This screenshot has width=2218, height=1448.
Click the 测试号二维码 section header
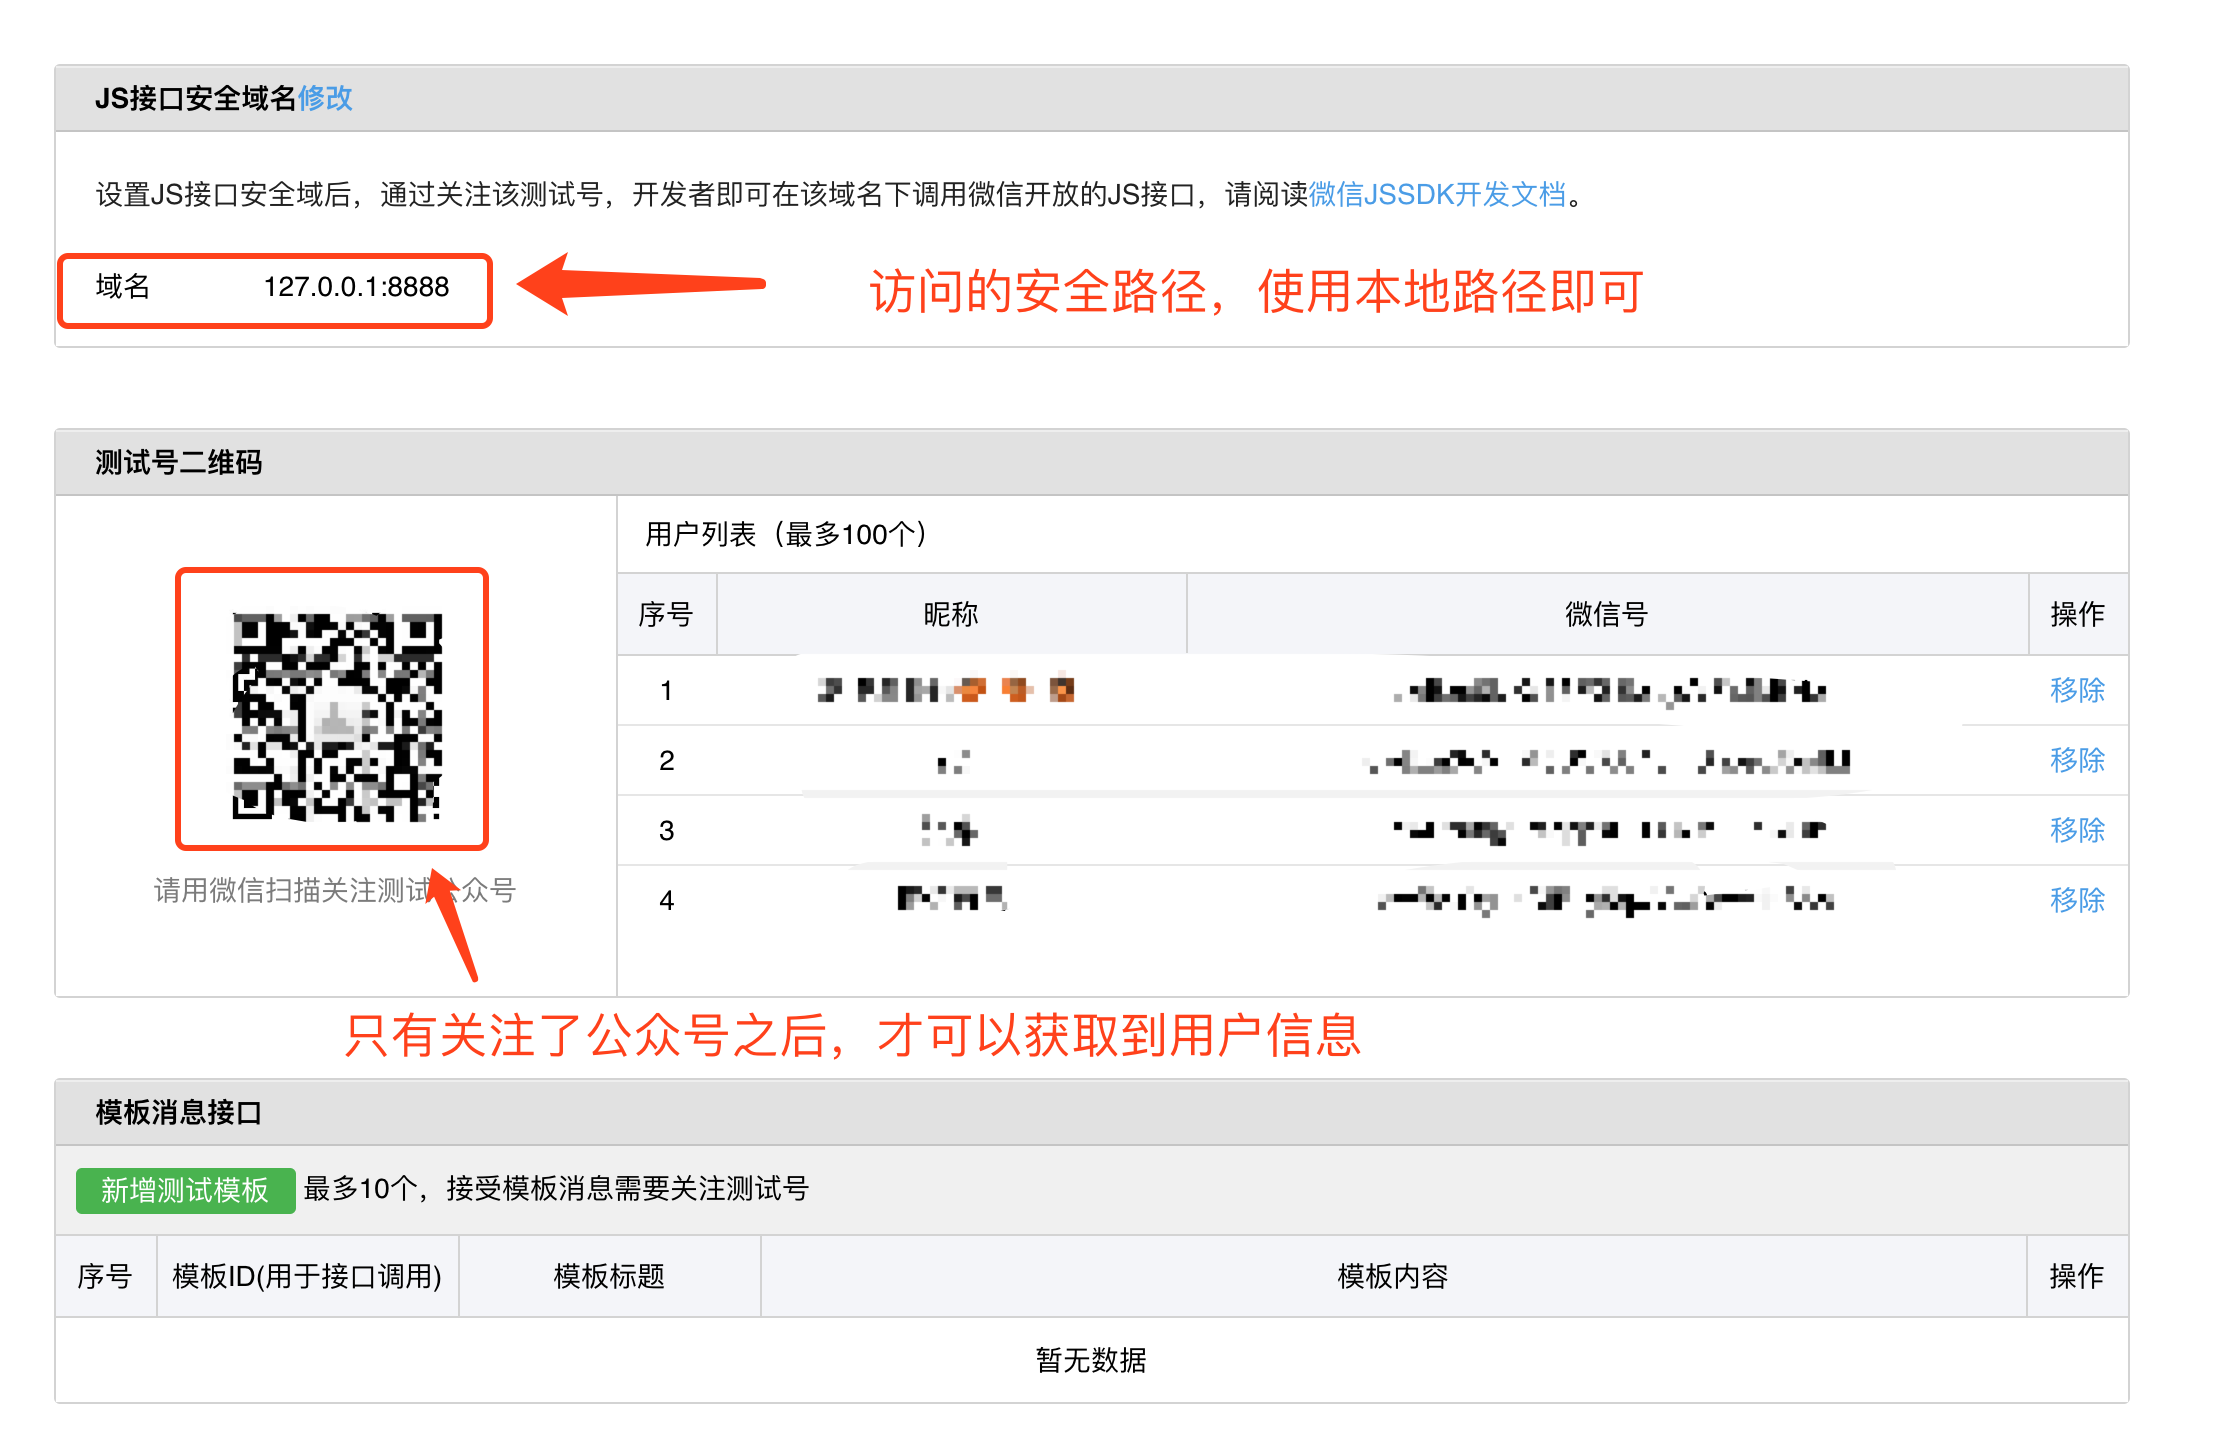click(179, 462)
